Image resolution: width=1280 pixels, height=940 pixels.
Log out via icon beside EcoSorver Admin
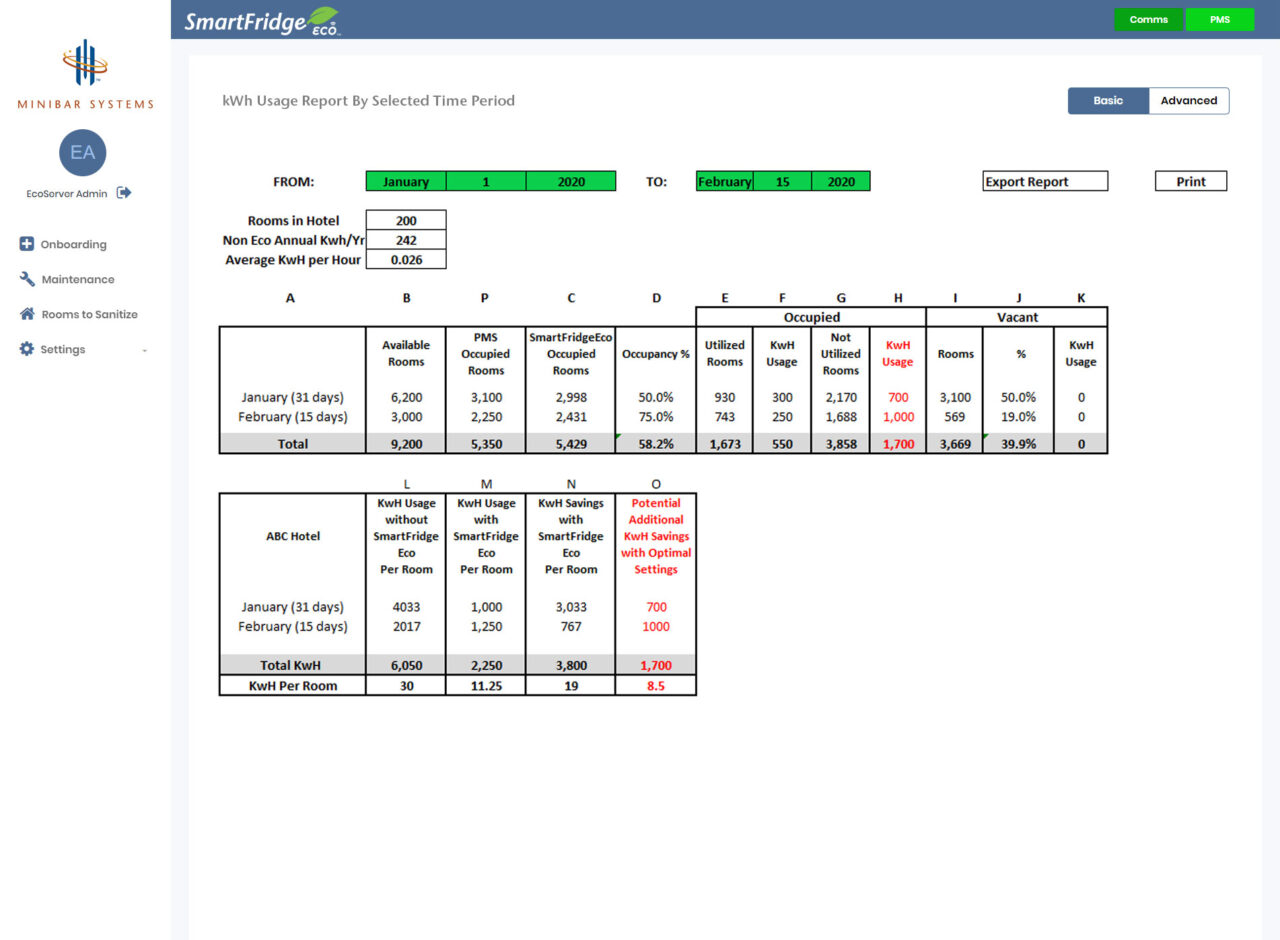pyautogui.click(x=123, y=193)
